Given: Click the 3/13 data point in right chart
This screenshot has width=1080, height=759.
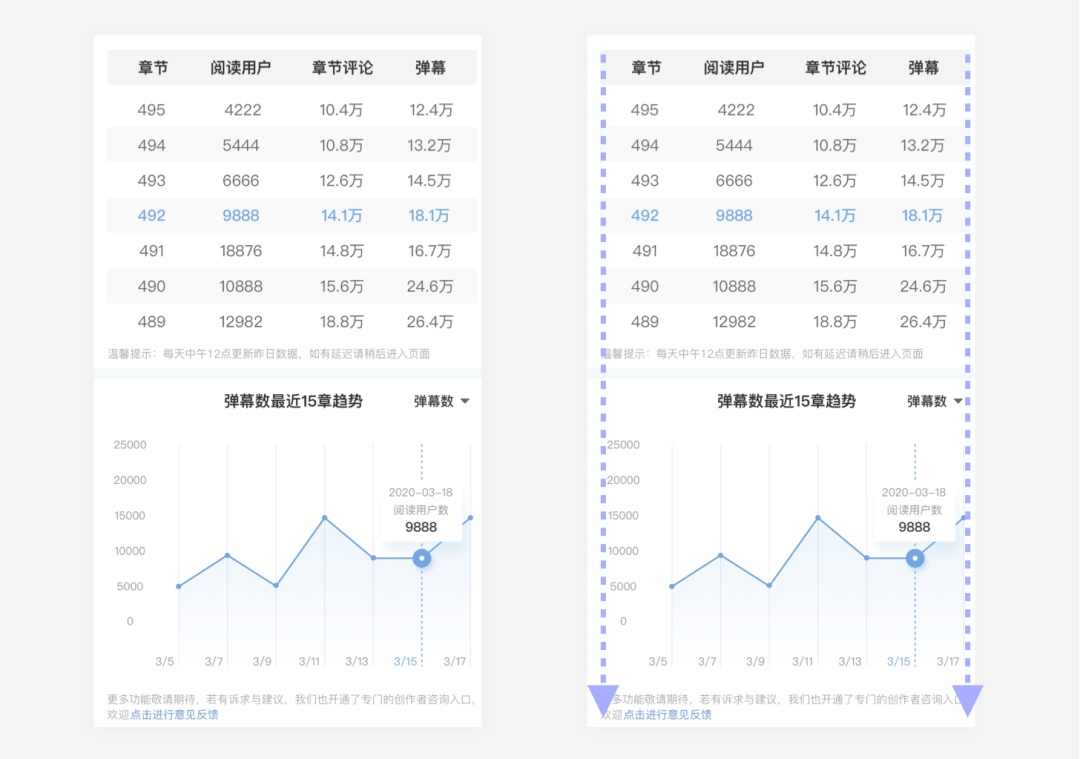Looking at the screenshot, I should [x=866, y=558].
